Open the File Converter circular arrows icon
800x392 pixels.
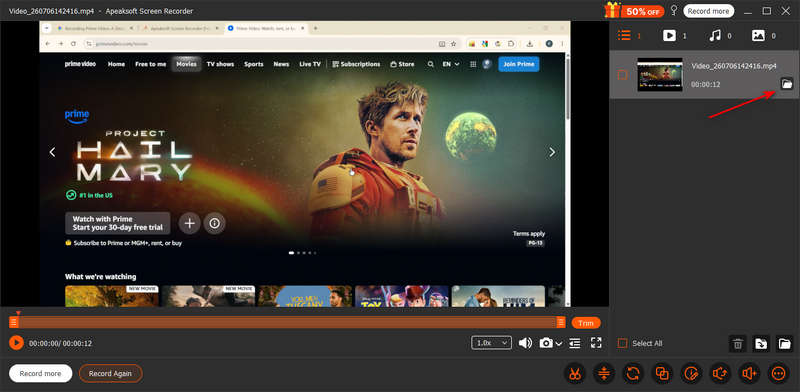click(633, 374)
